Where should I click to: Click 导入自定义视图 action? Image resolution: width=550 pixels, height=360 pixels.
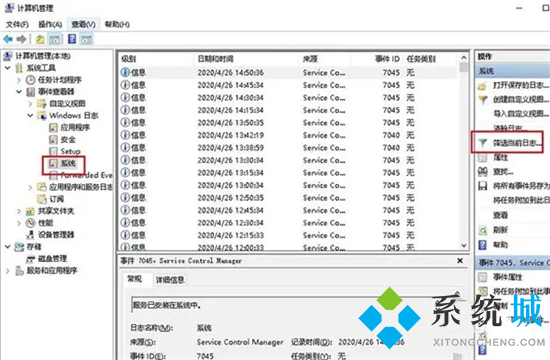pyautogui.click(x=521, y=113)
